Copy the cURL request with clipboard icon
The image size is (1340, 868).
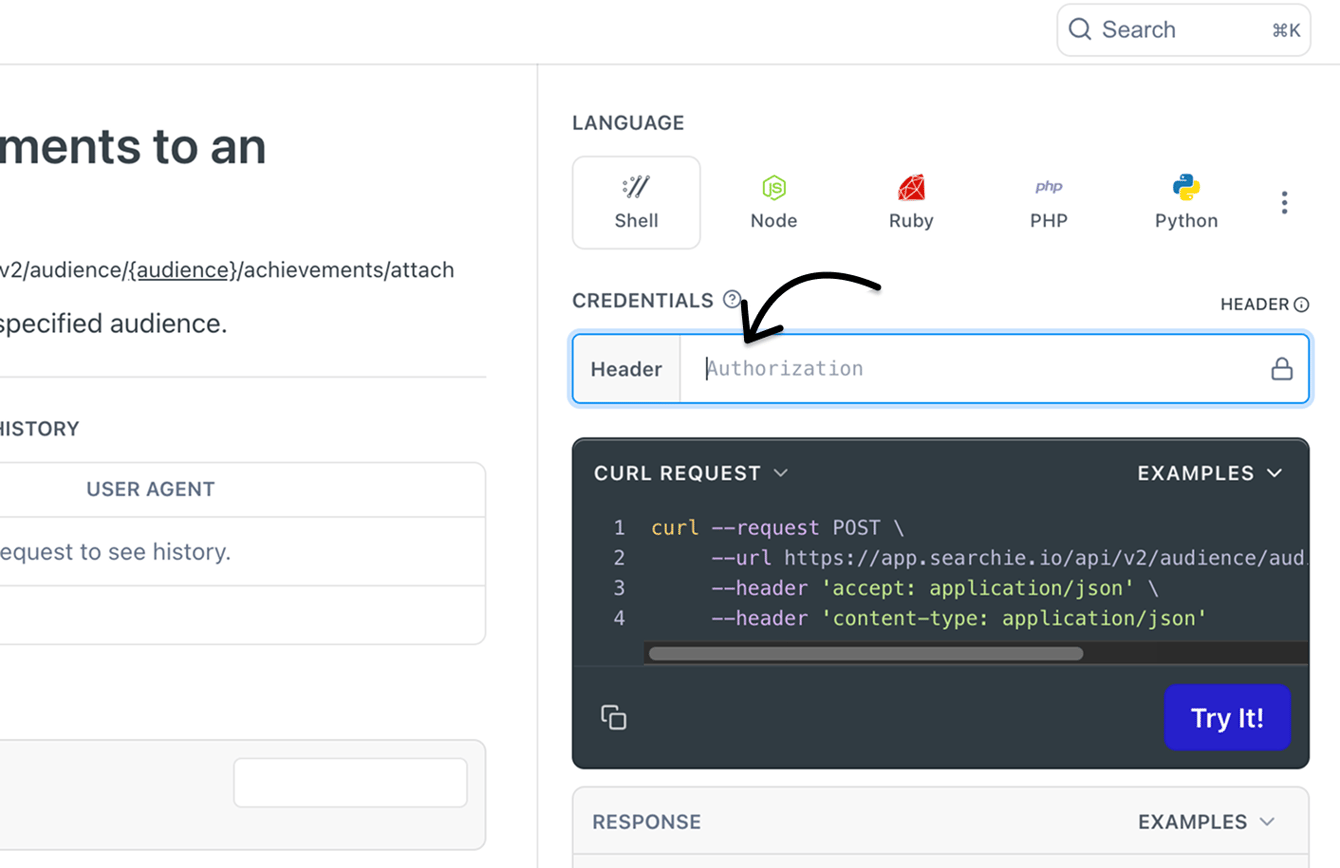(614, 717)
